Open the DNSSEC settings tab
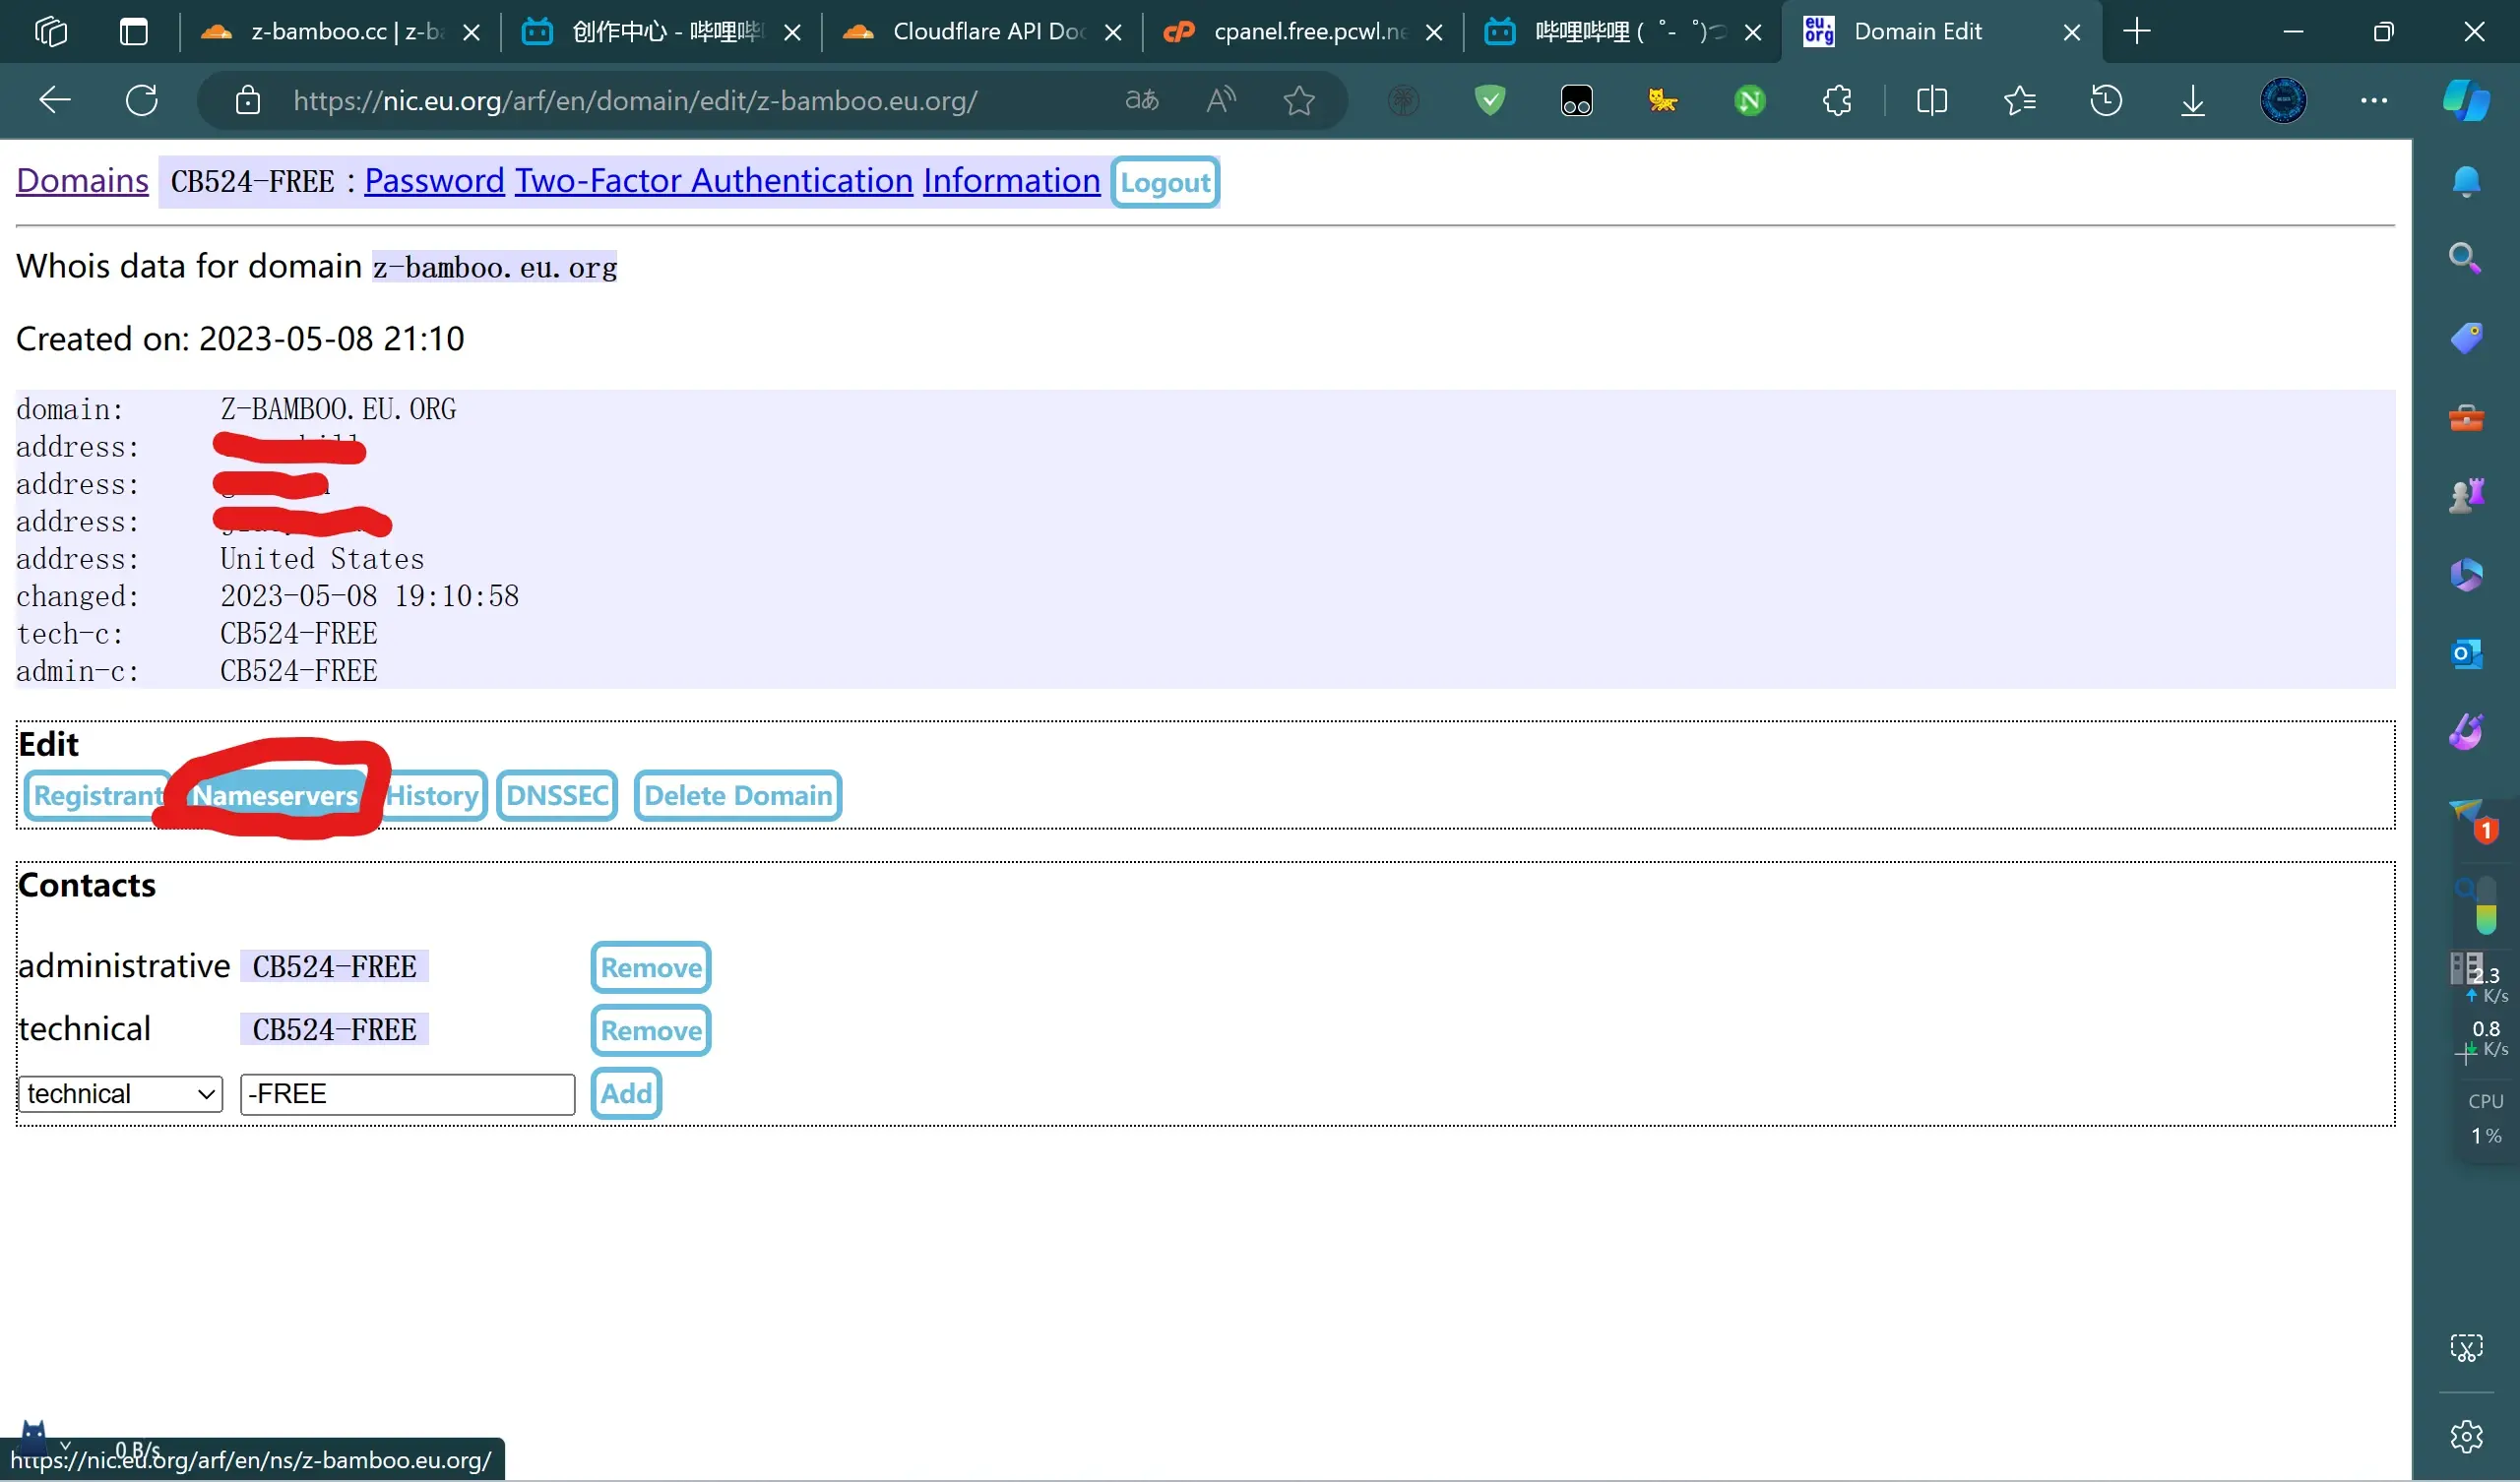 (556, 796)
